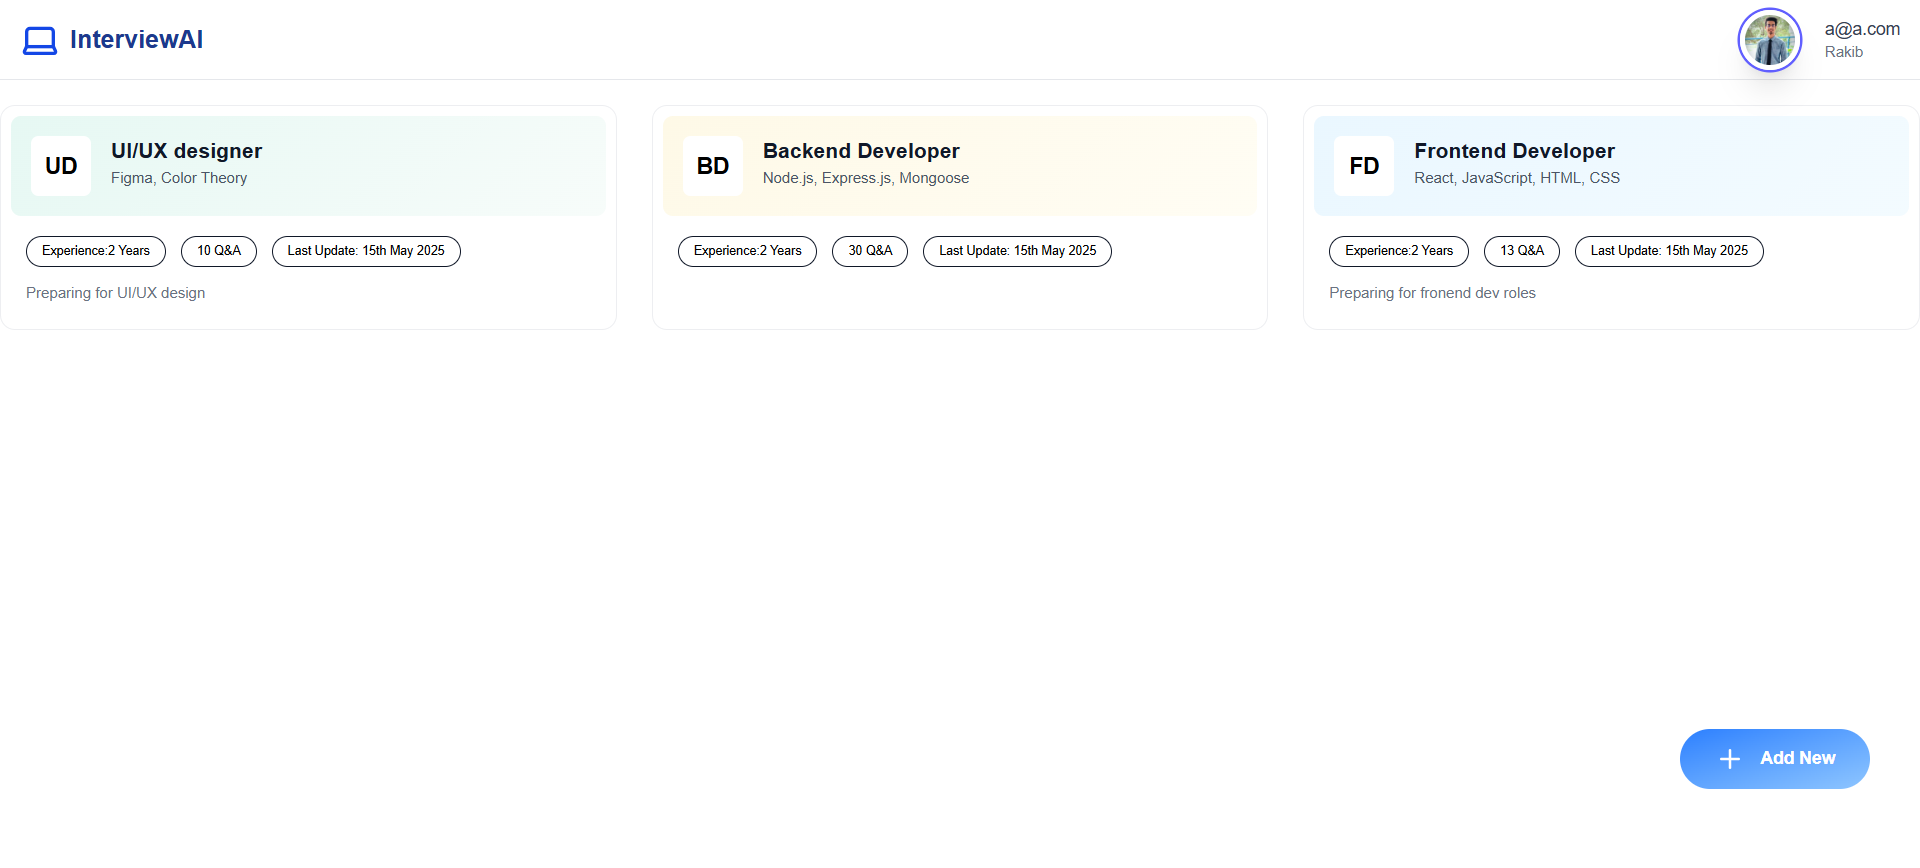Click the a@a.com account email
Image resolution: width=1920 pixels, height=868 pixels.
(x=1861, y=29)
